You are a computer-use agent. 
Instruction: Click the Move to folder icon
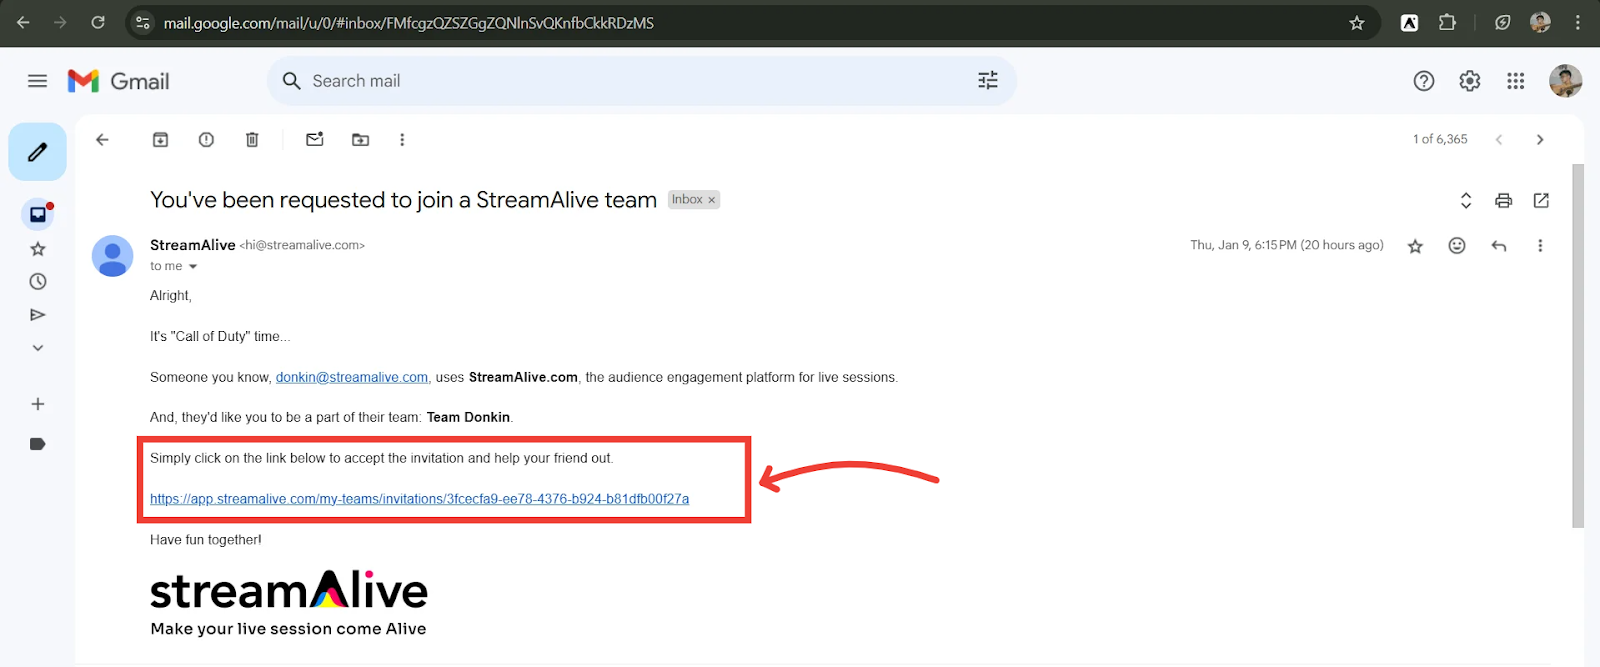(361, 140)
